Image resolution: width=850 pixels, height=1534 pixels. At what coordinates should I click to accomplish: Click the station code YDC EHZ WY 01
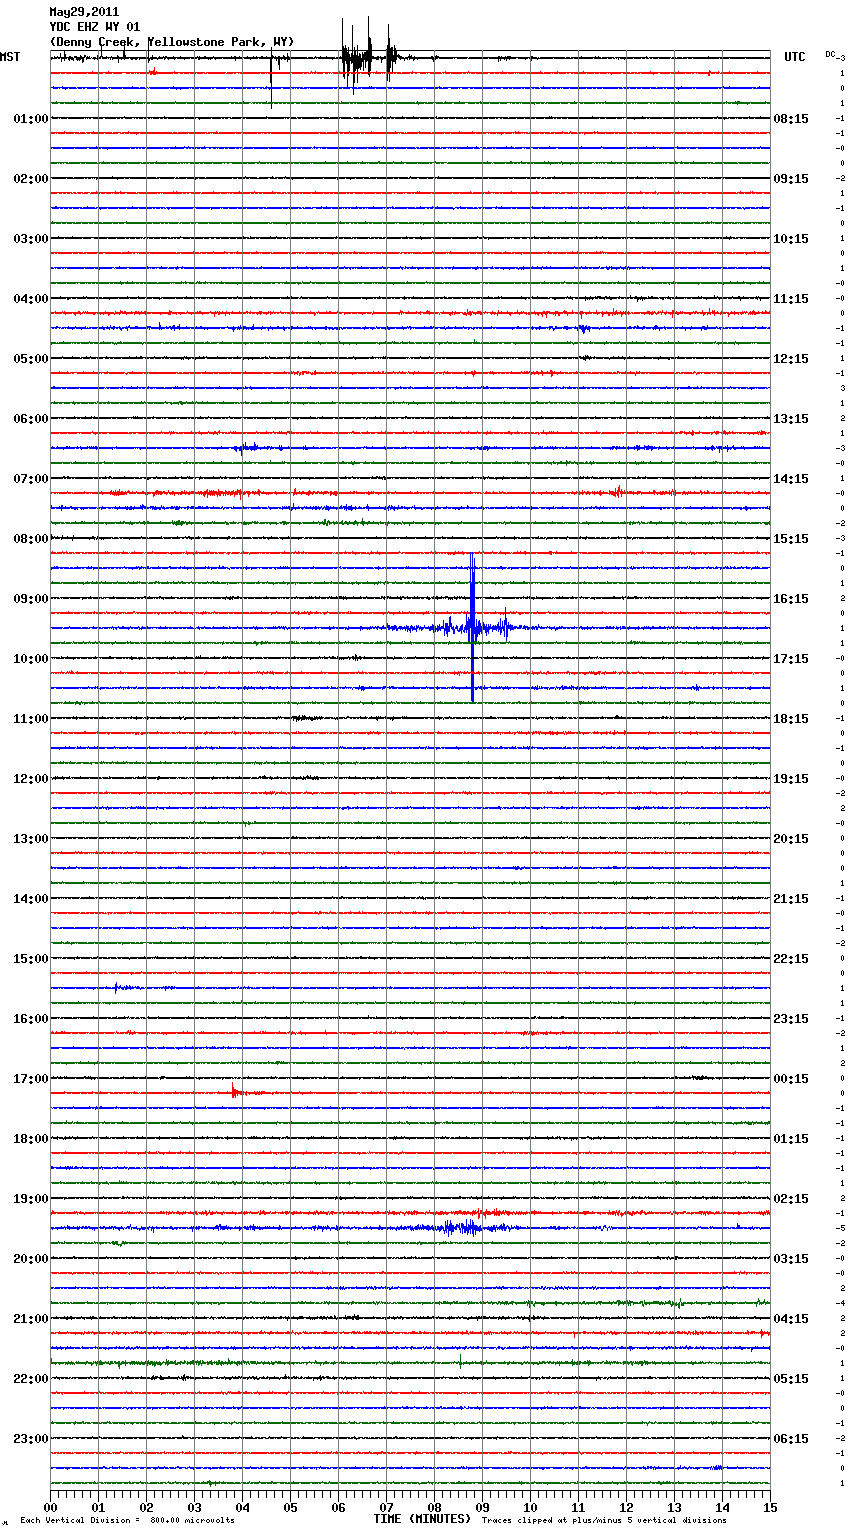click(x=95, y=27)
